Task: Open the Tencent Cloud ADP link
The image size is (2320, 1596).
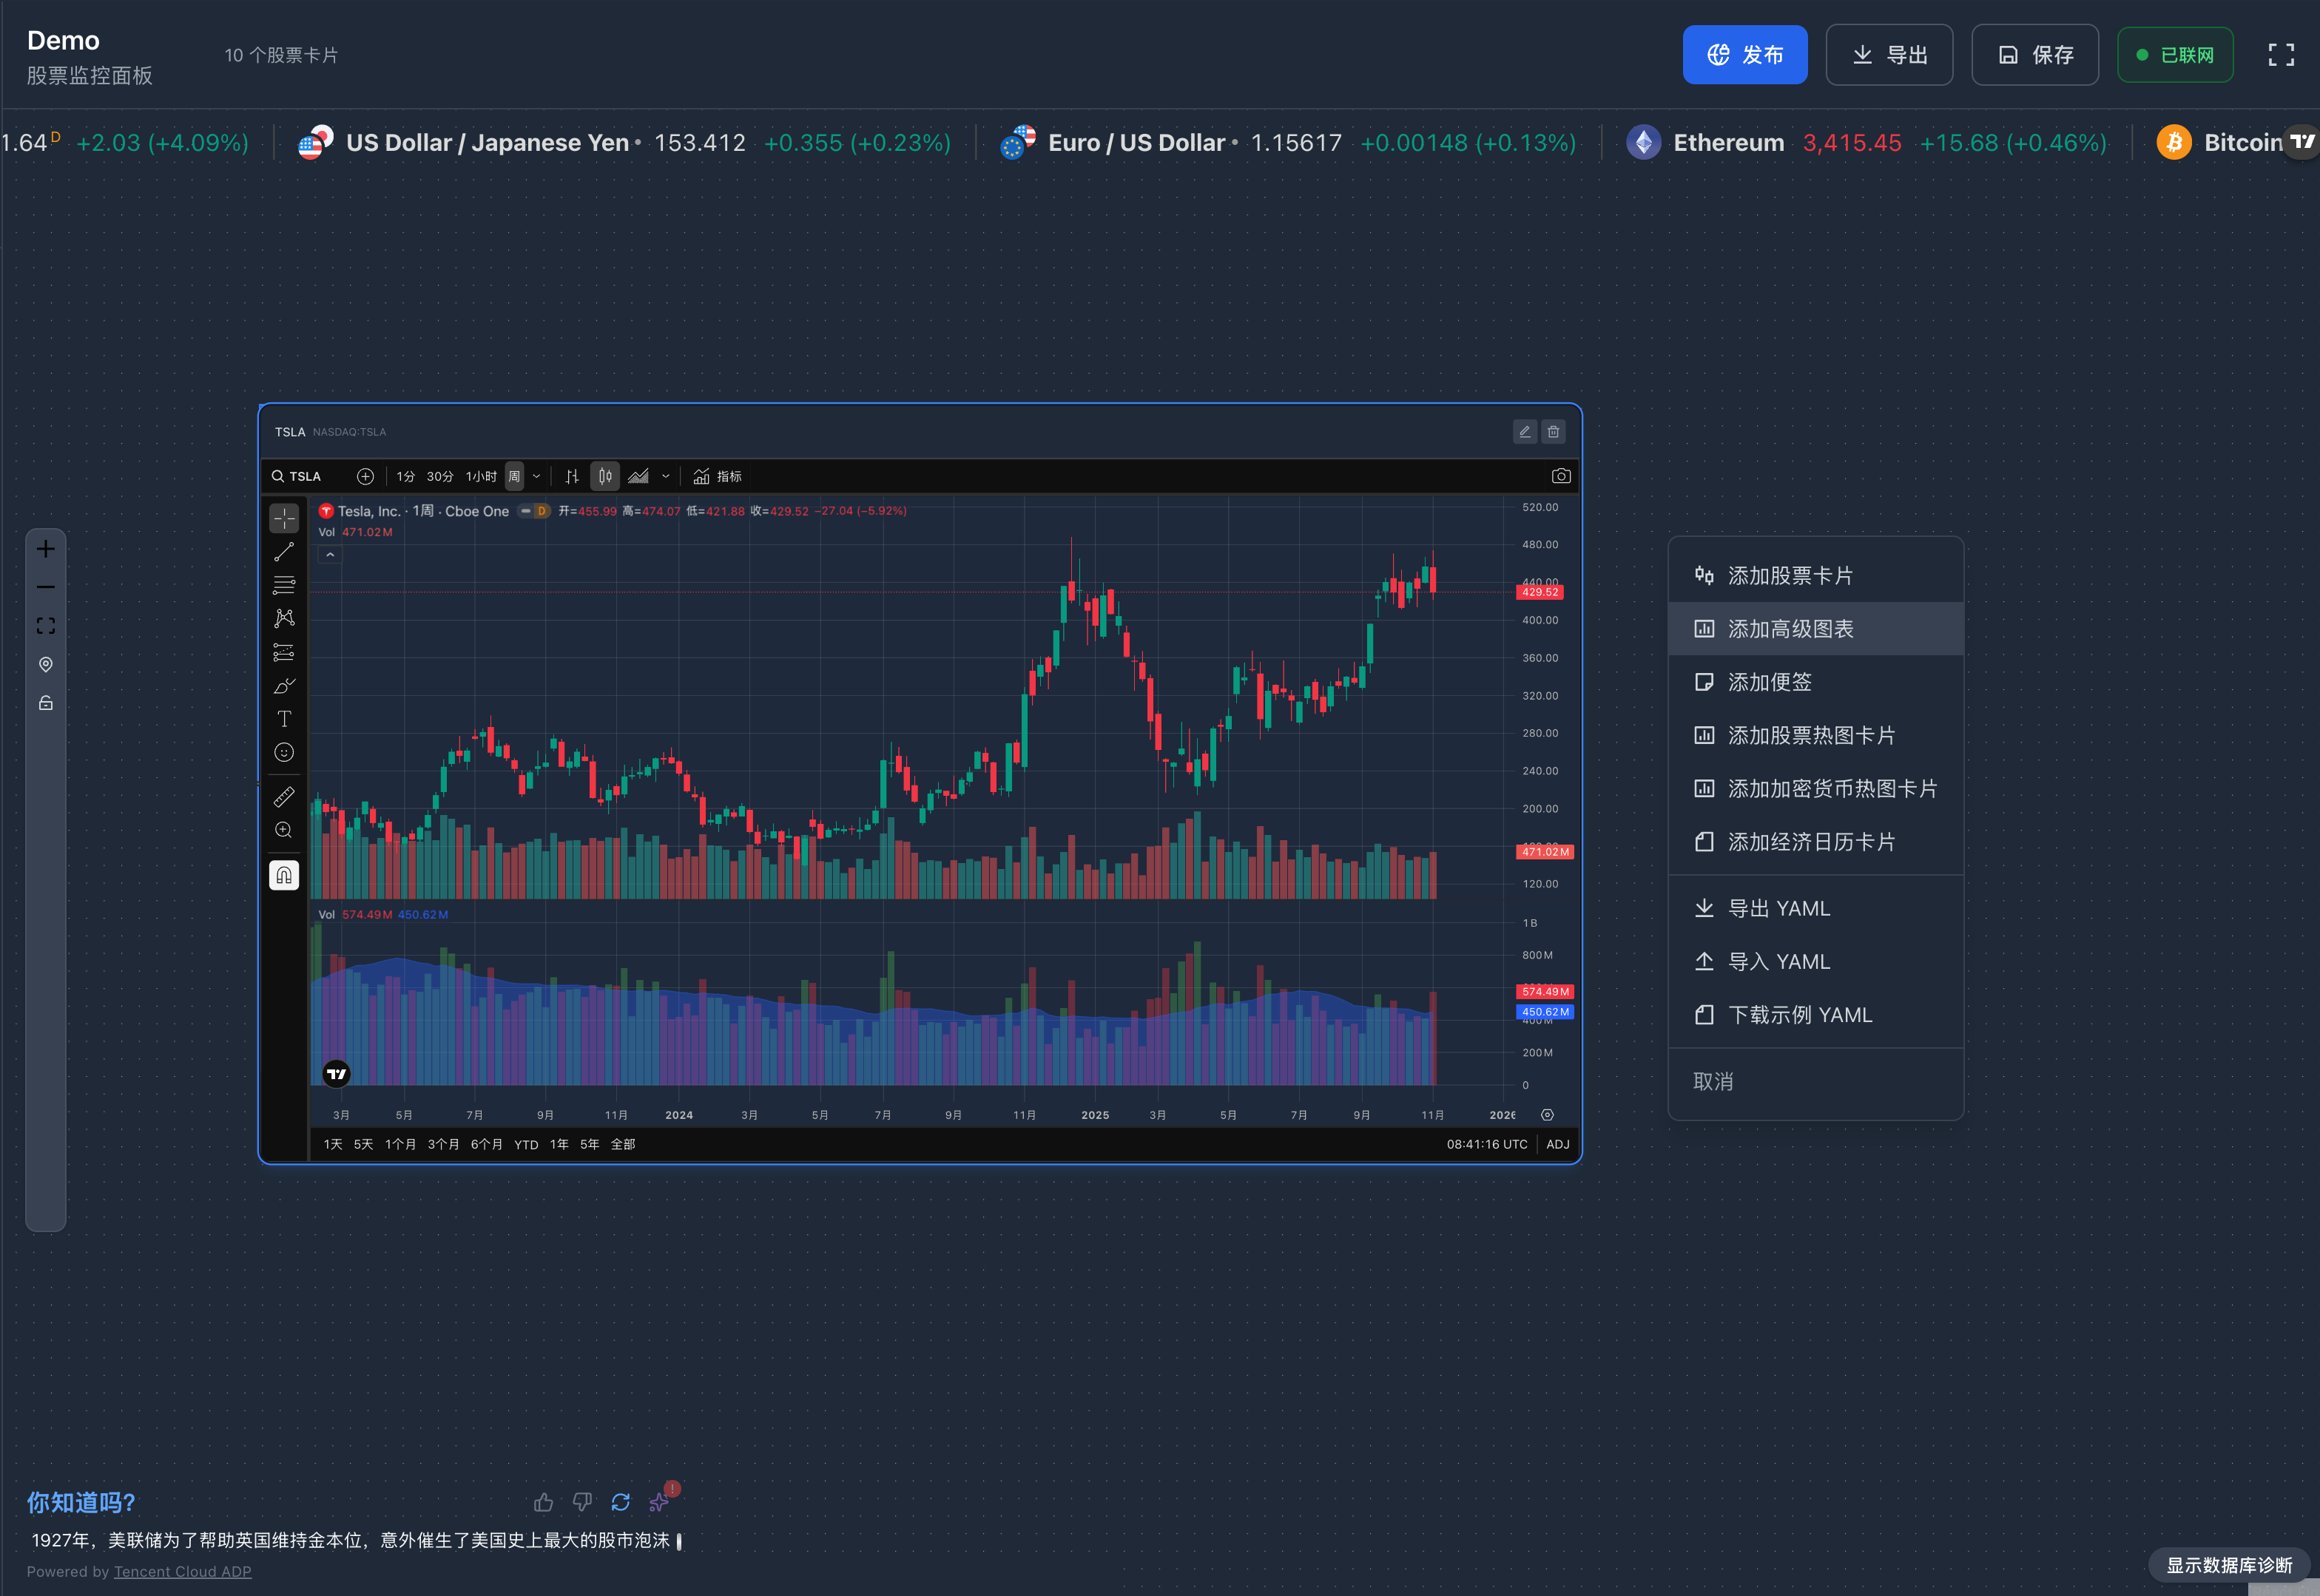Action: click(x=182, y=1571)
